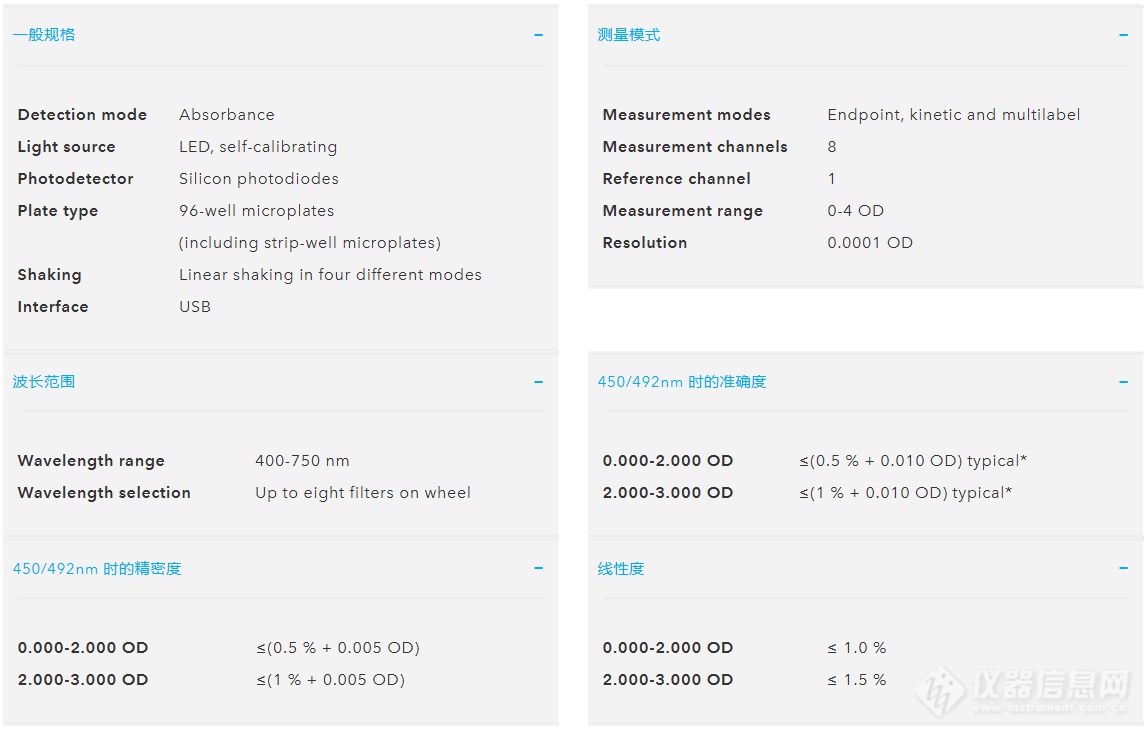
Task: Click the 测量模式 section heading
Action: pyautogui.click(x=629, y=35)
